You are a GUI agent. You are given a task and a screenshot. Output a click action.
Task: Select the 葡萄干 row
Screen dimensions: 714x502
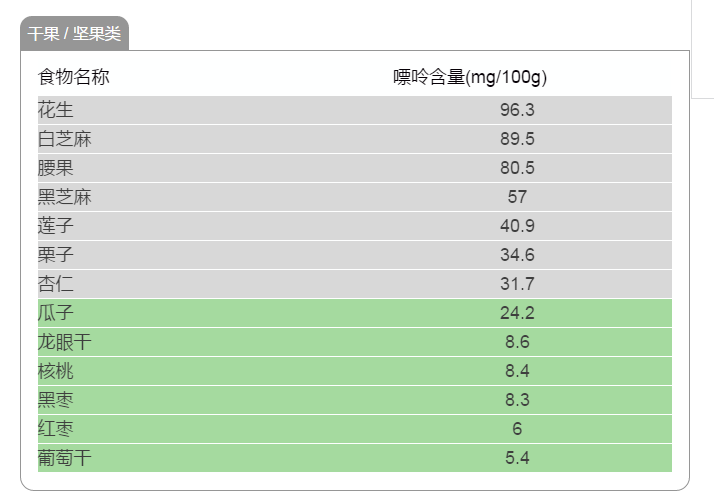(x=355, y=458)
